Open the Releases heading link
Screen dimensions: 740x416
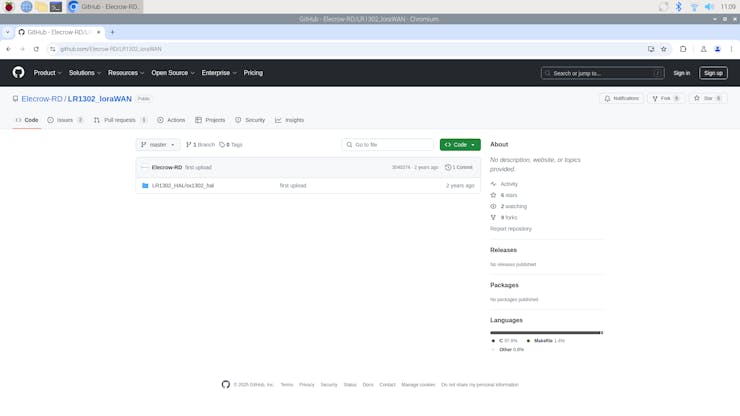(x=503, y=250)
